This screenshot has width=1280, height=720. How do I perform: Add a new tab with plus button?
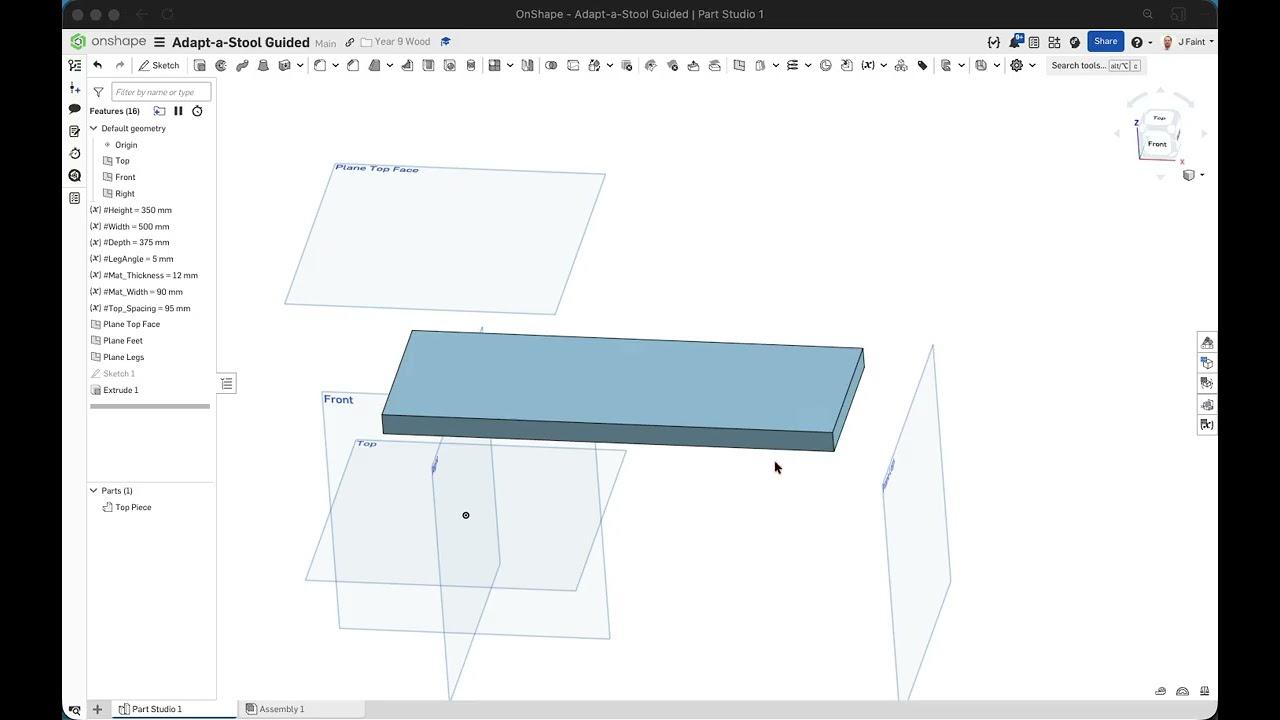coord(97,709)
